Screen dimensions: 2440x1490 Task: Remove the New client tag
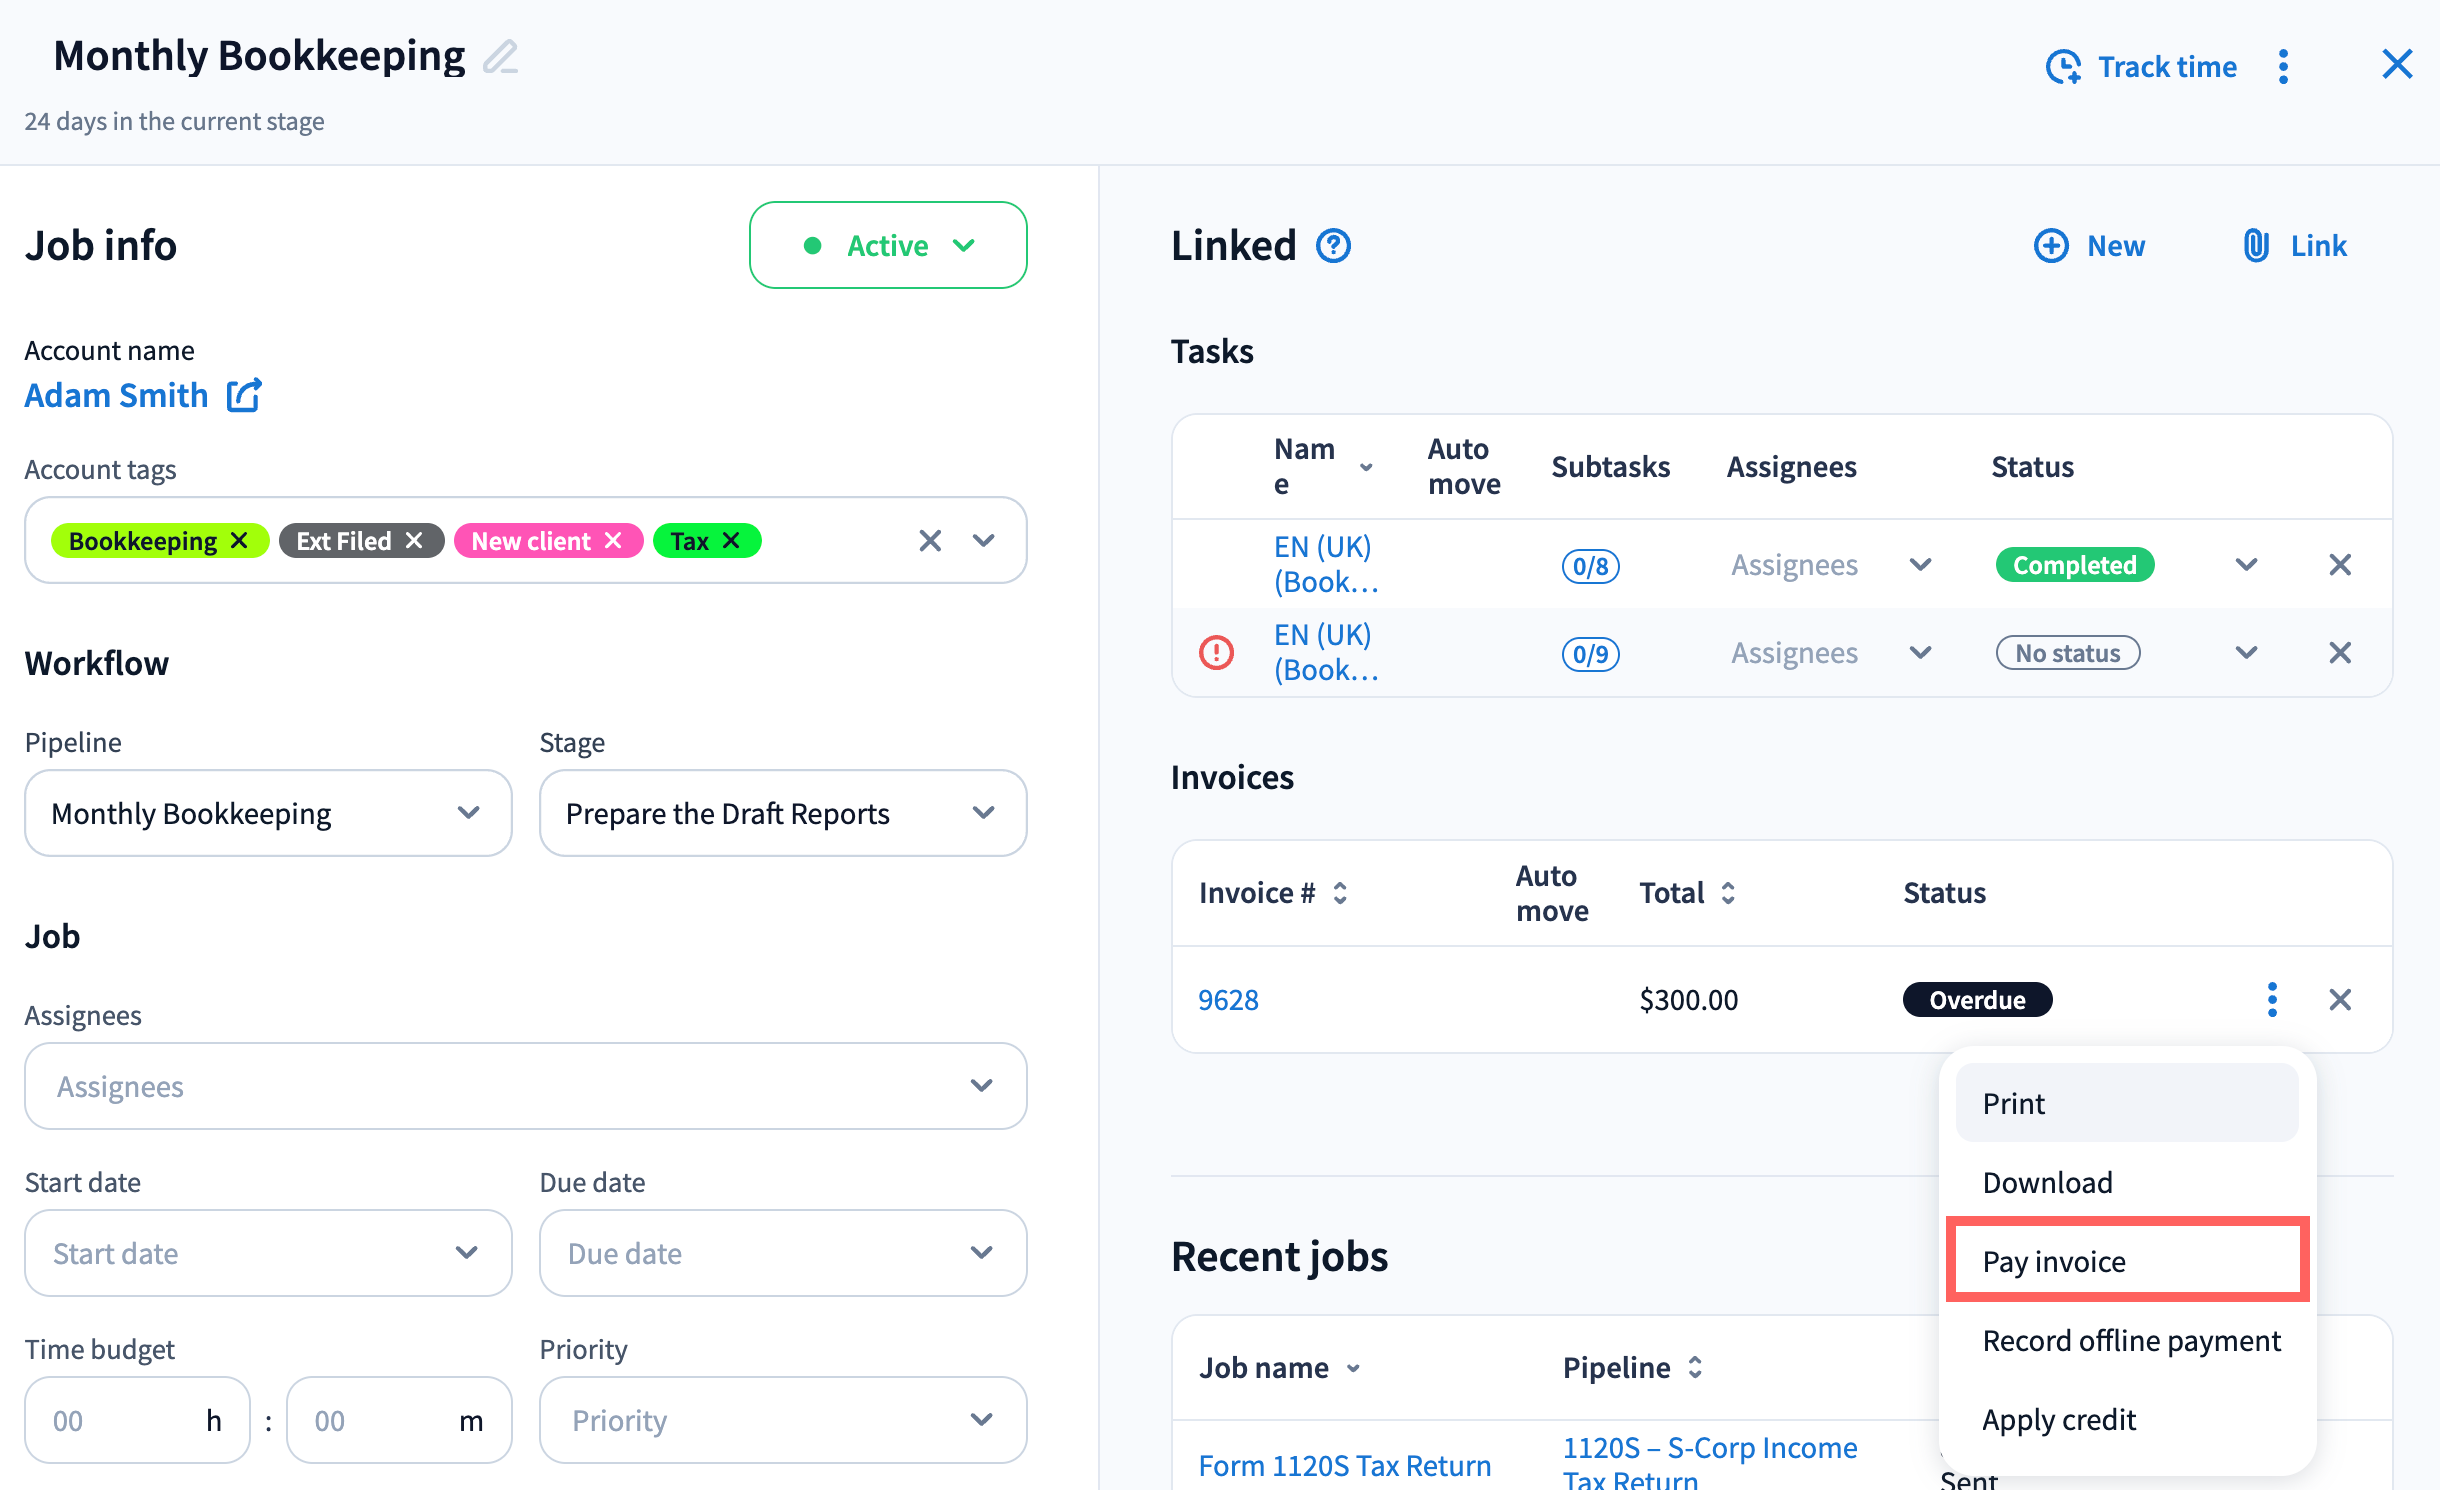click(613, 540)
